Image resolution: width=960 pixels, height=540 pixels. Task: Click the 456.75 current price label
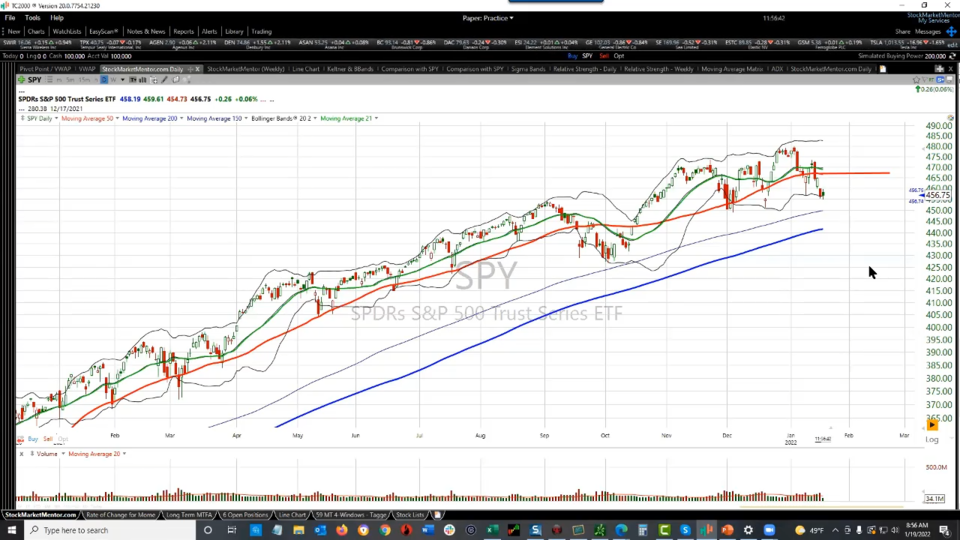(937, 195)
